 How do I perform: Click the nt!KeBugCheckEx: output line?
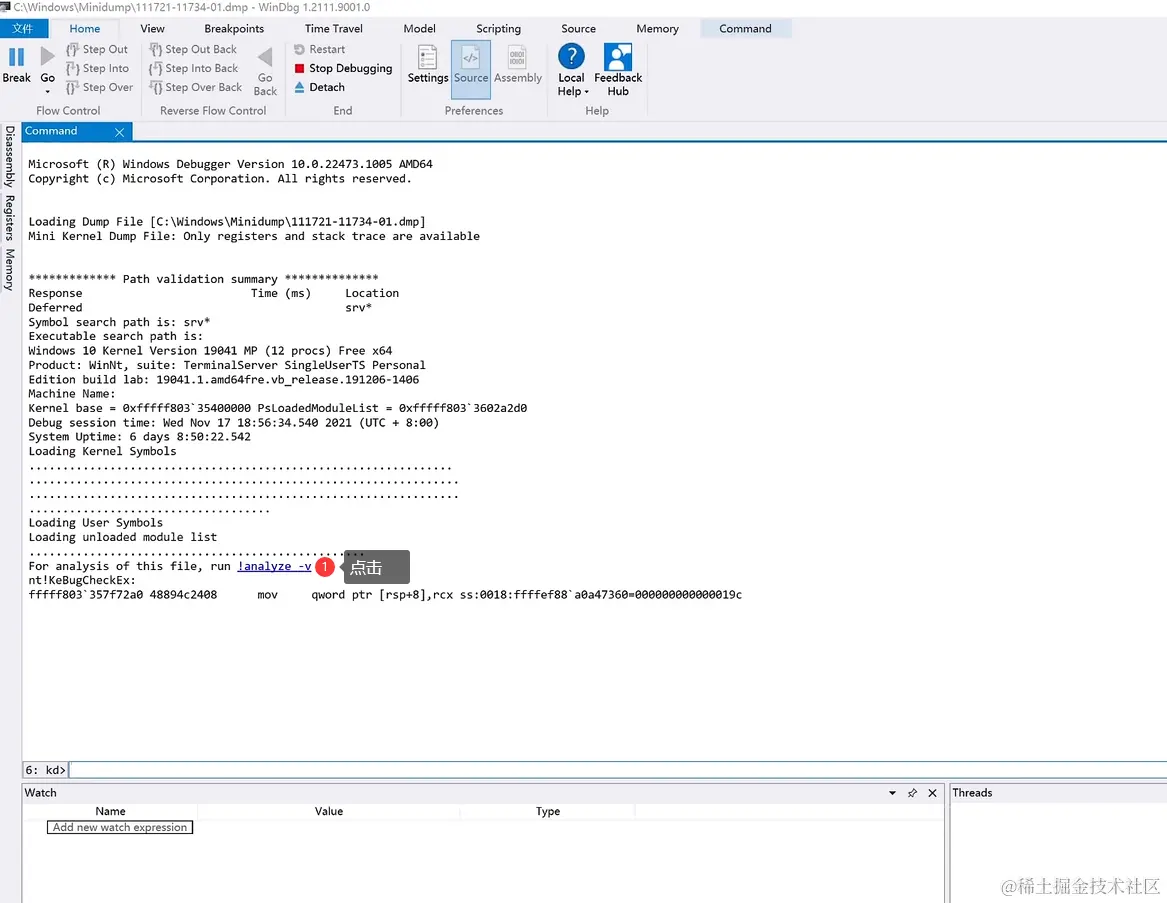(x=82, y=581)
